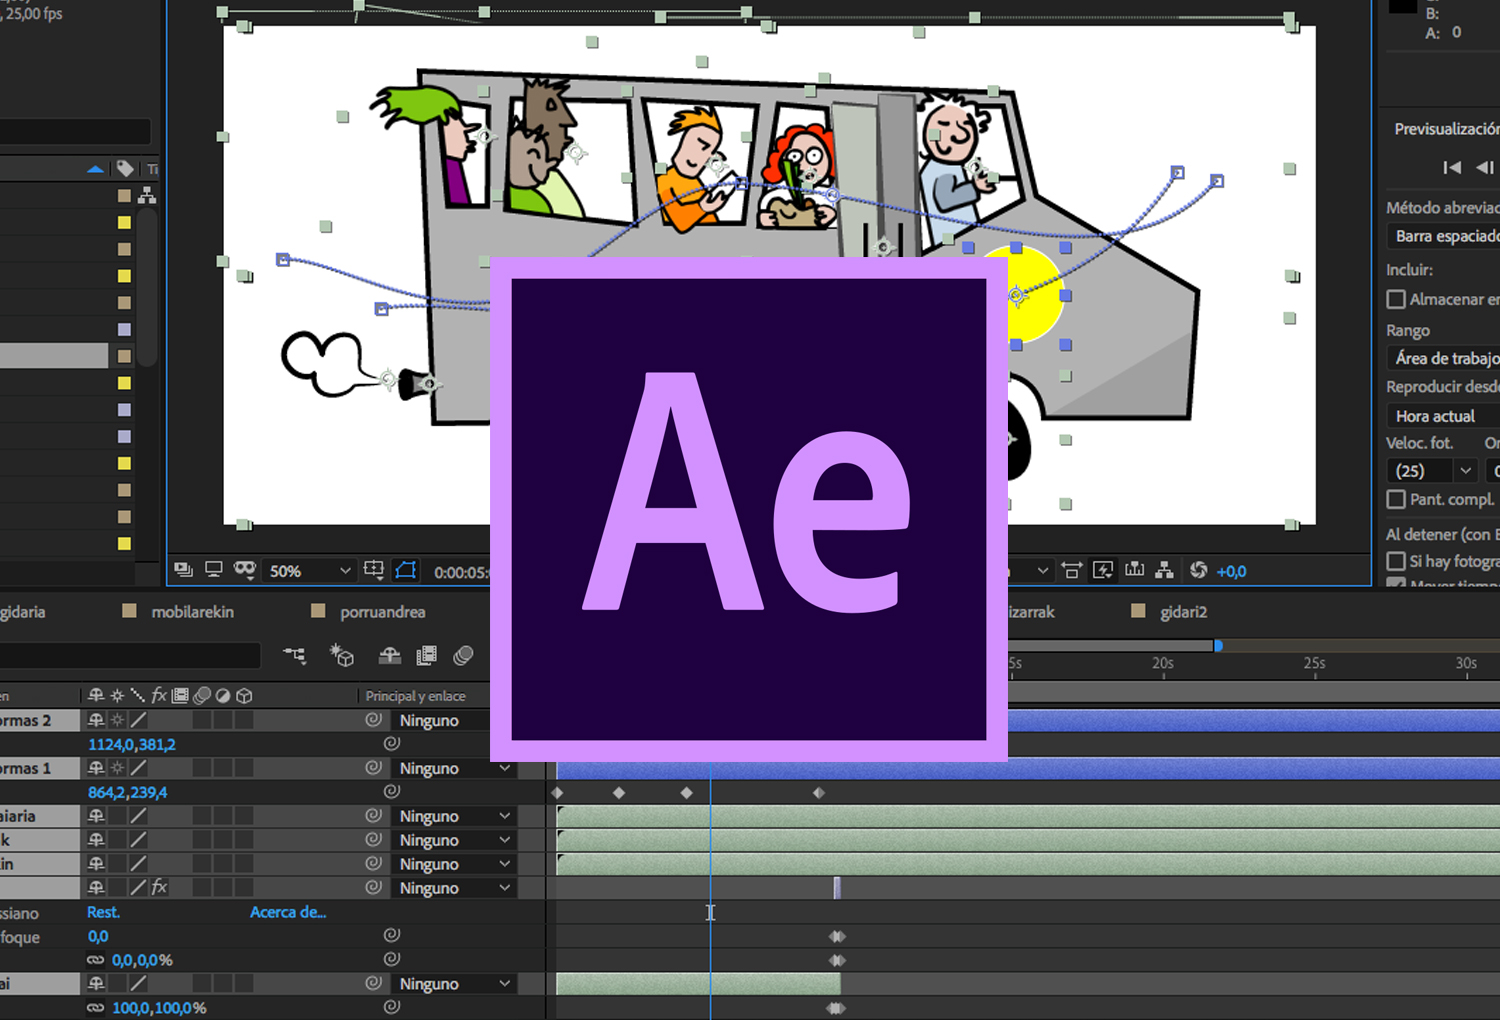The width and height of the screenshot is (1500, 1020).
Task: Click the Rest. reset link
Action: (103, 912)
